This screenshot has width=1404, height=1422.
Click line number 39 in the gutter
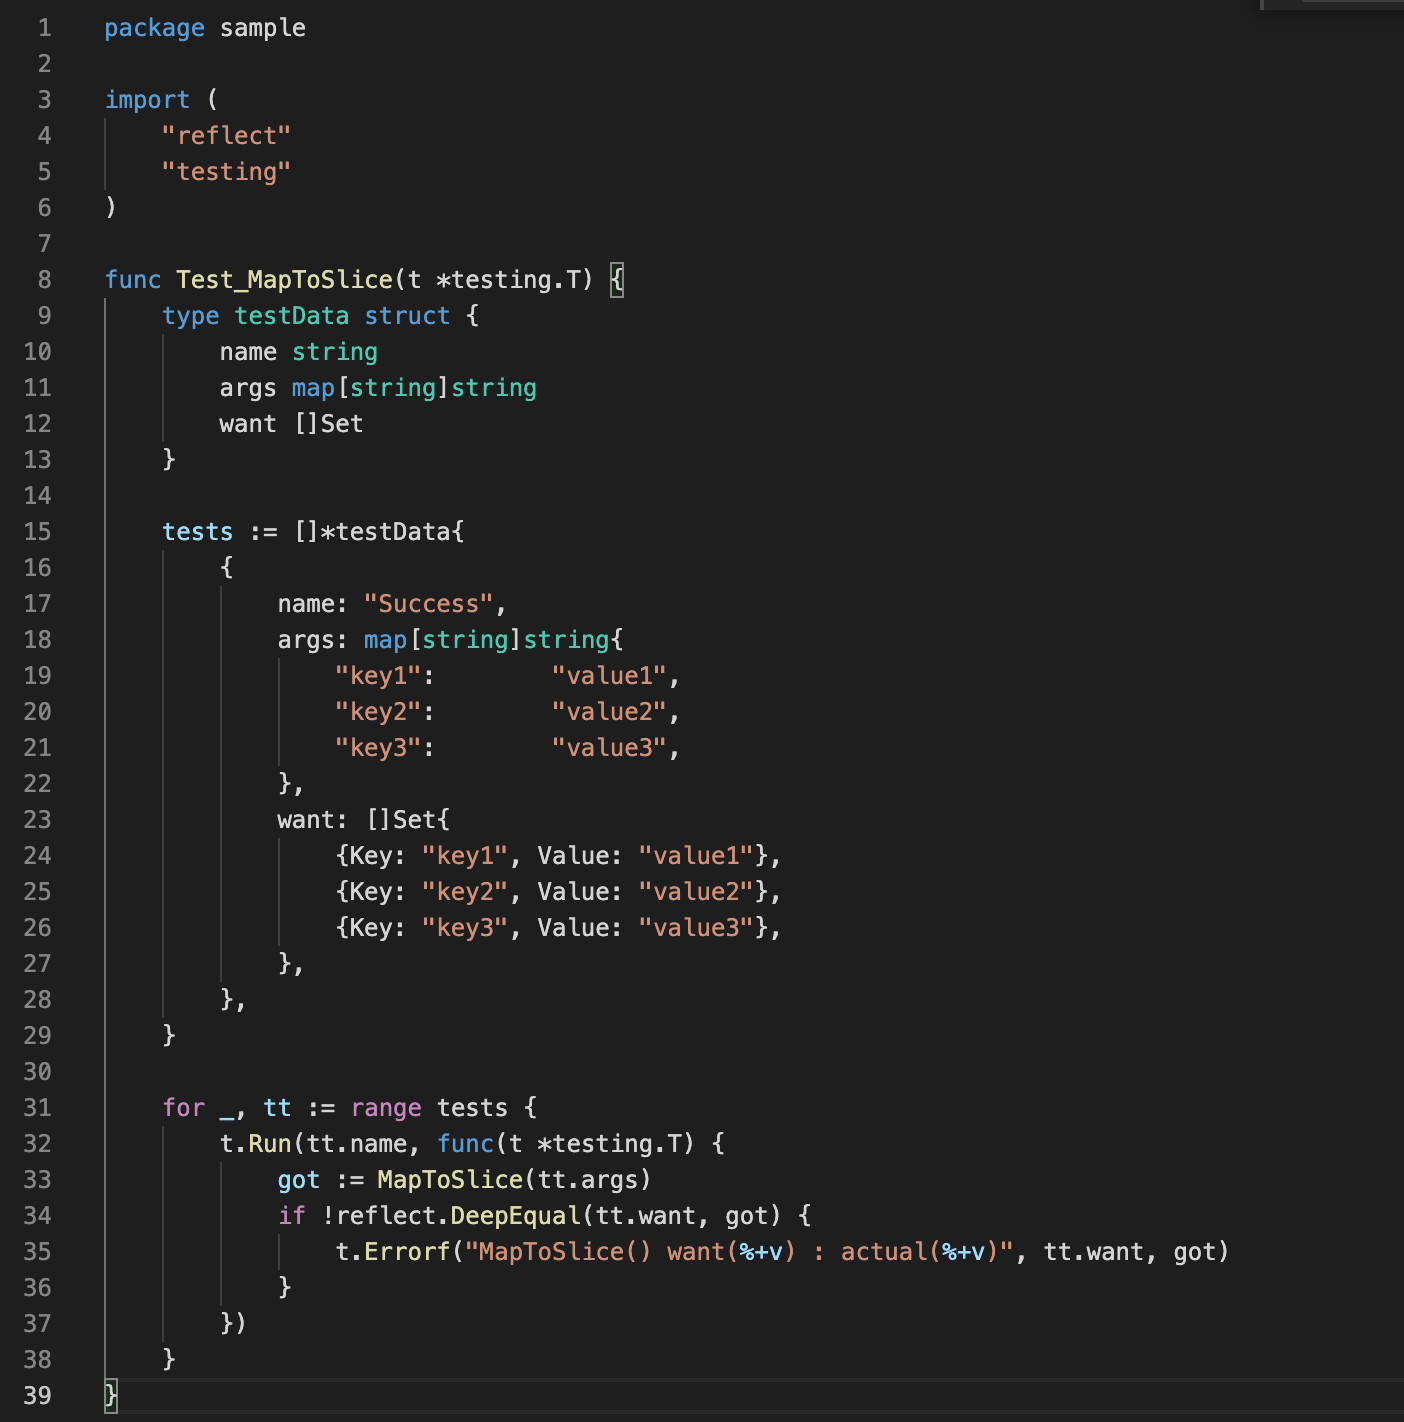(x=37, y=1396)
